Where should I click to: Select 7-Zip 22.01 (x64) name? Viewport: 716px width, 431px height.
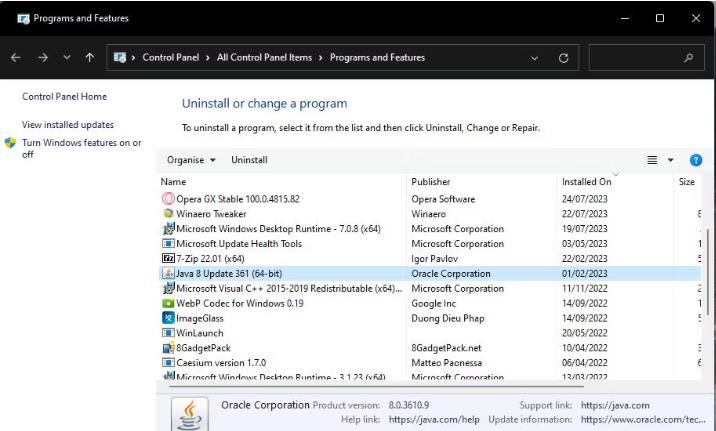click(210, 259)
